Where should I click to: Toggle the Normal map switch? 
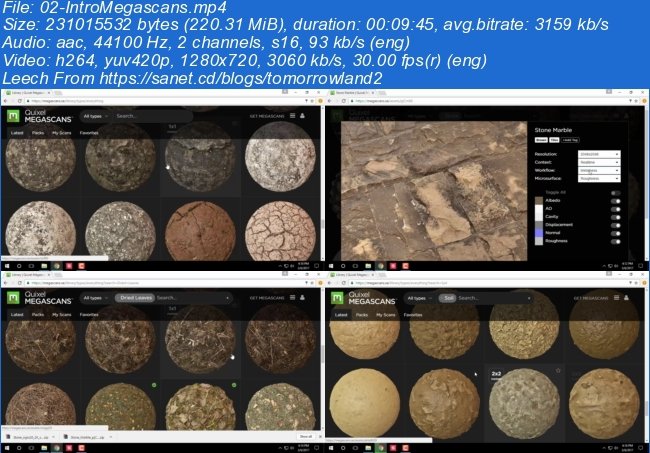click(616, 233)
